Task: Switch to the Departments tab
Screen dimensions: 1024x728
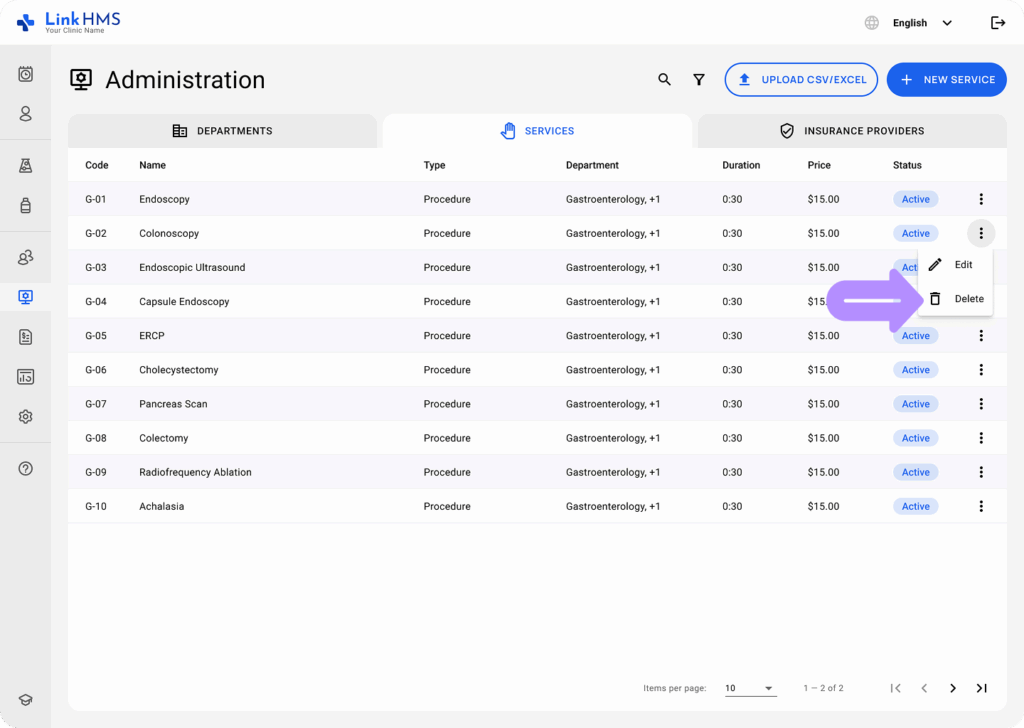Action: pyautogui.click(x=222, y=131)
